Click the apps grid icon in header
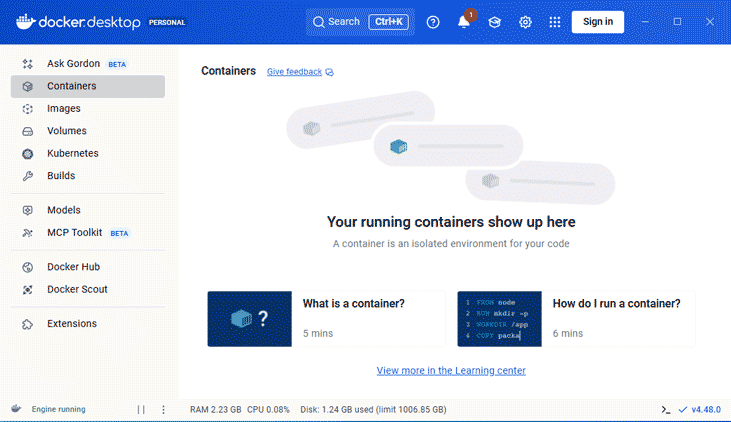The width and height of the screenshot is (731, 422). pyautogui.click(x=555, y=22)
